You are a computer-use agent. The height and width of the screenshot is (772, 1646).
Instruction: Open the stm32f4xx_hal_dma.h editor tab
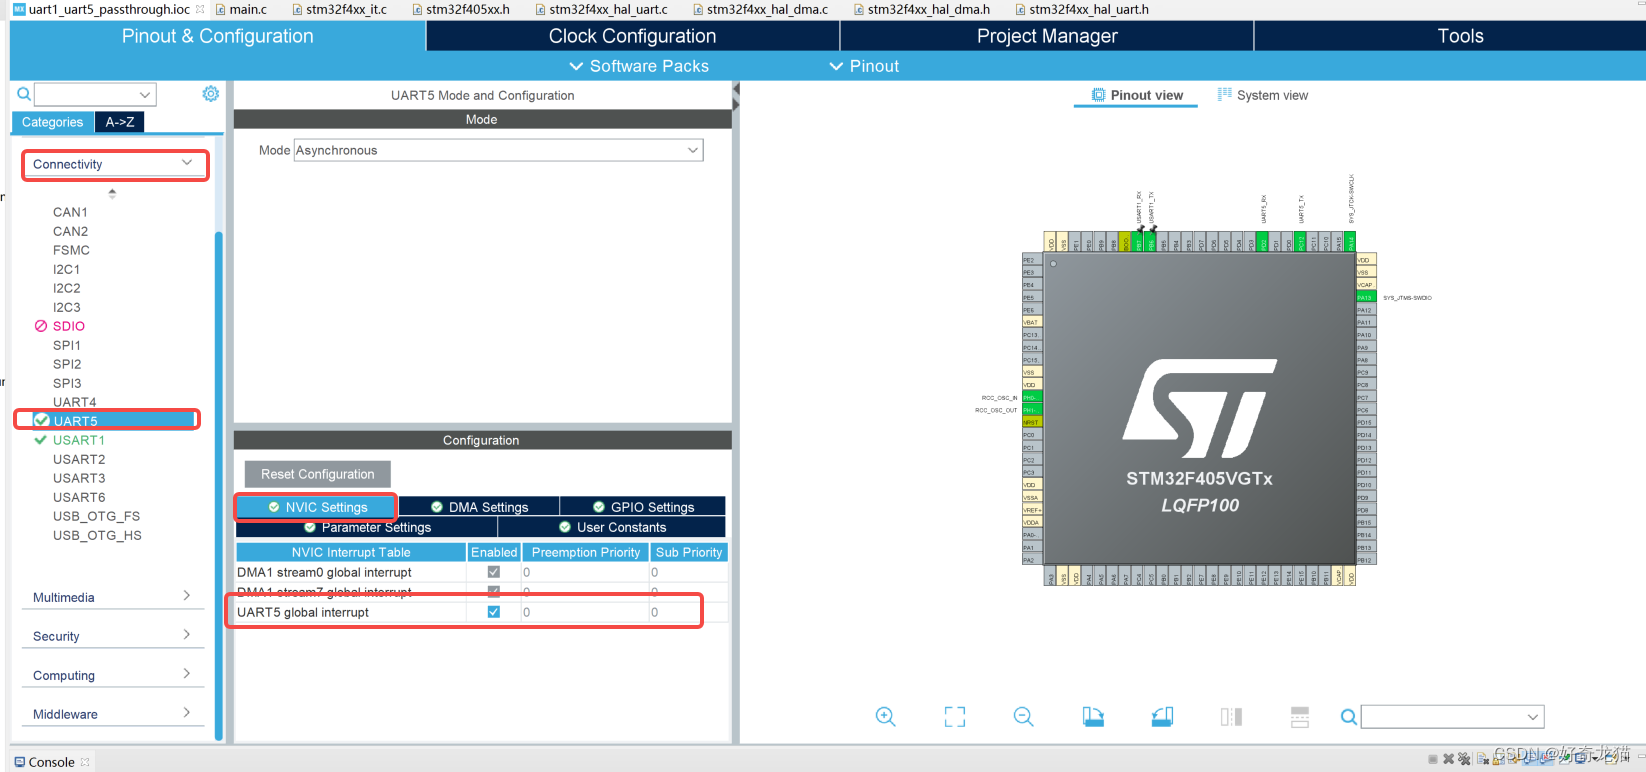pyautogui.click(x=920, y=9)
